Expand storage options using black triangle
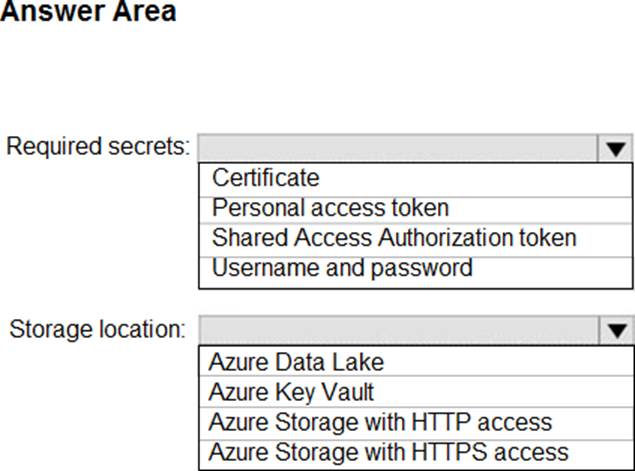Viewport: 635px width, 471px height. (x=615, y=330)
